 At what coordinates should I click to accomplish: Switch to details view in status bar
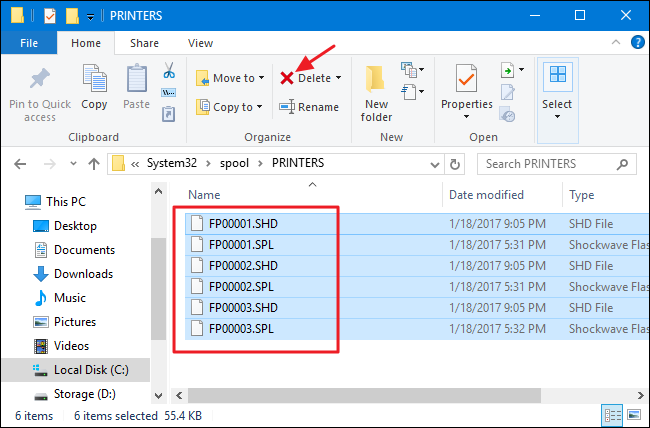click(x=610, y=414)
